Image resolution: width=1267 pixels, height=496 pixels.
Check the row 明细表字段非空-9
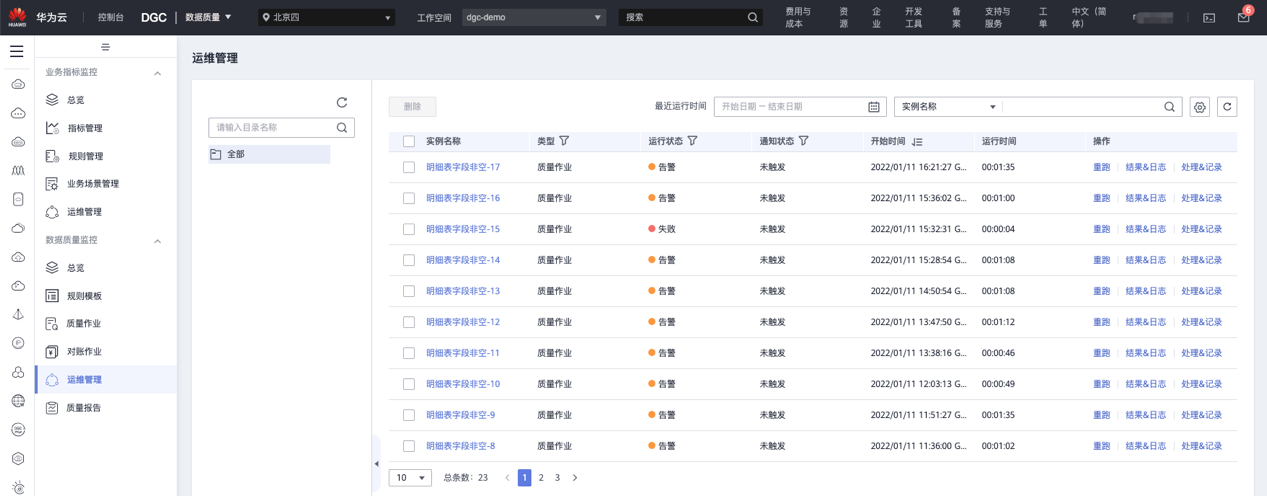pos(409,415)
